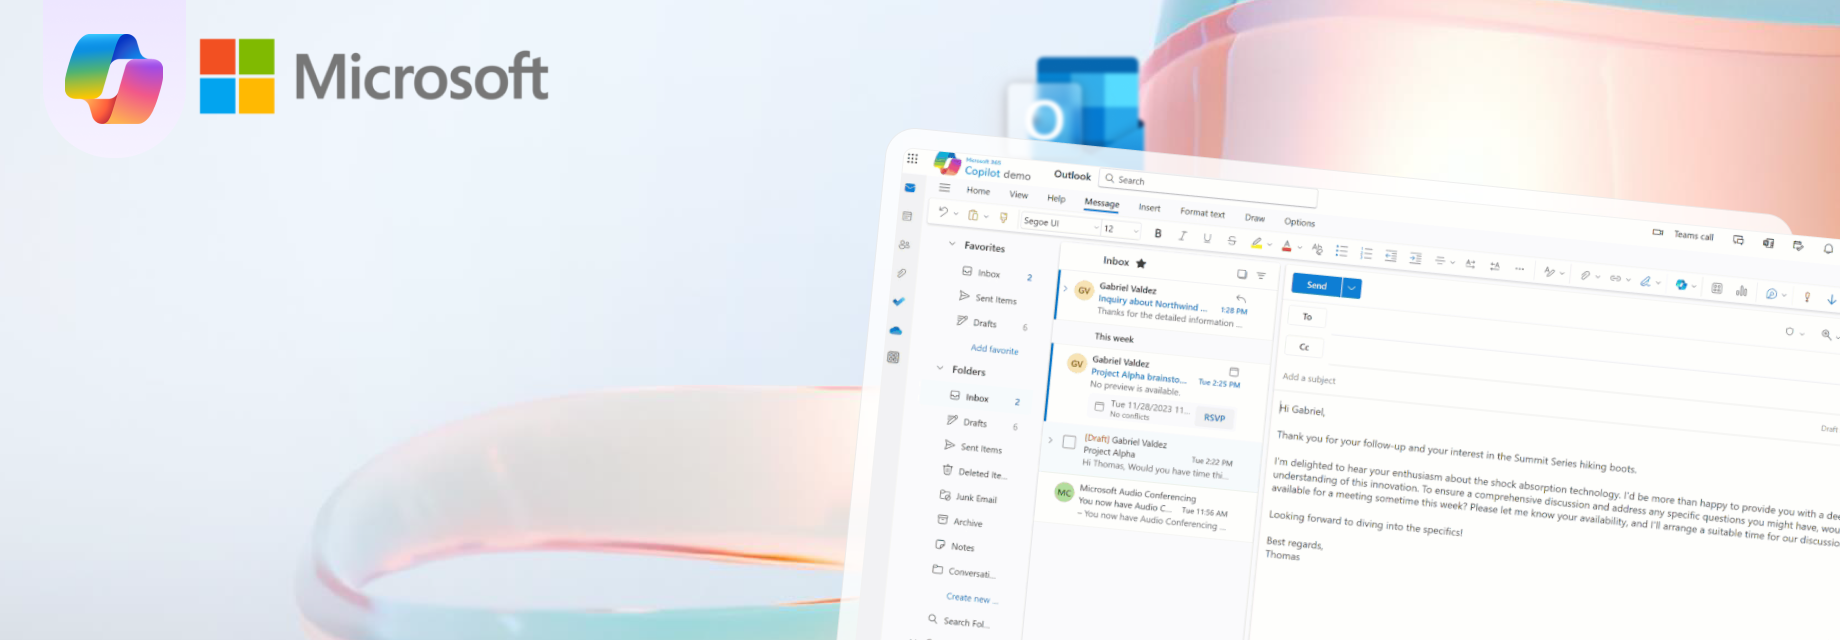1840x640 pixels.
Task: Select the Message tab
Action: [1102, 203]
